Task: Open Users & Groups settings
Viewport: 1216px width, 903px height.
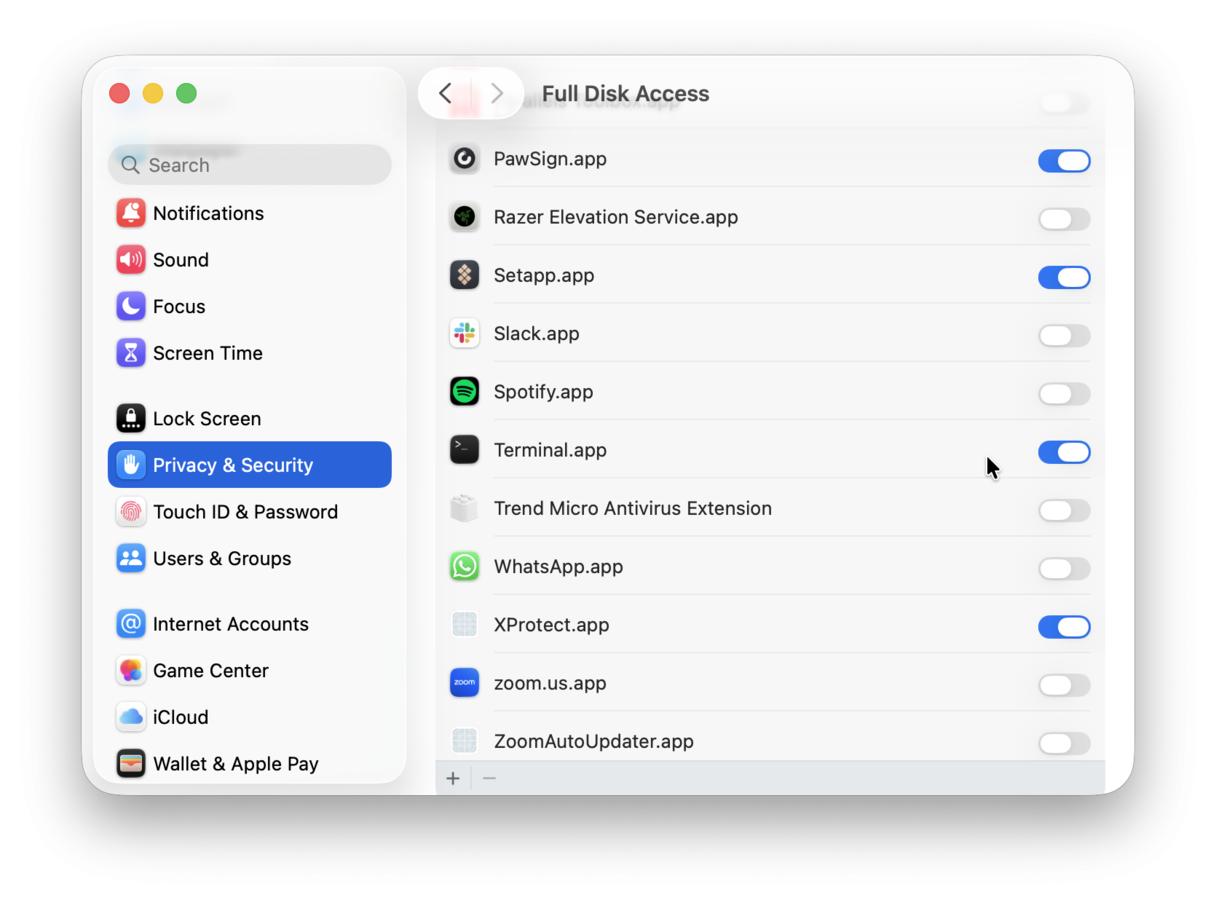Action: [249, 558]
